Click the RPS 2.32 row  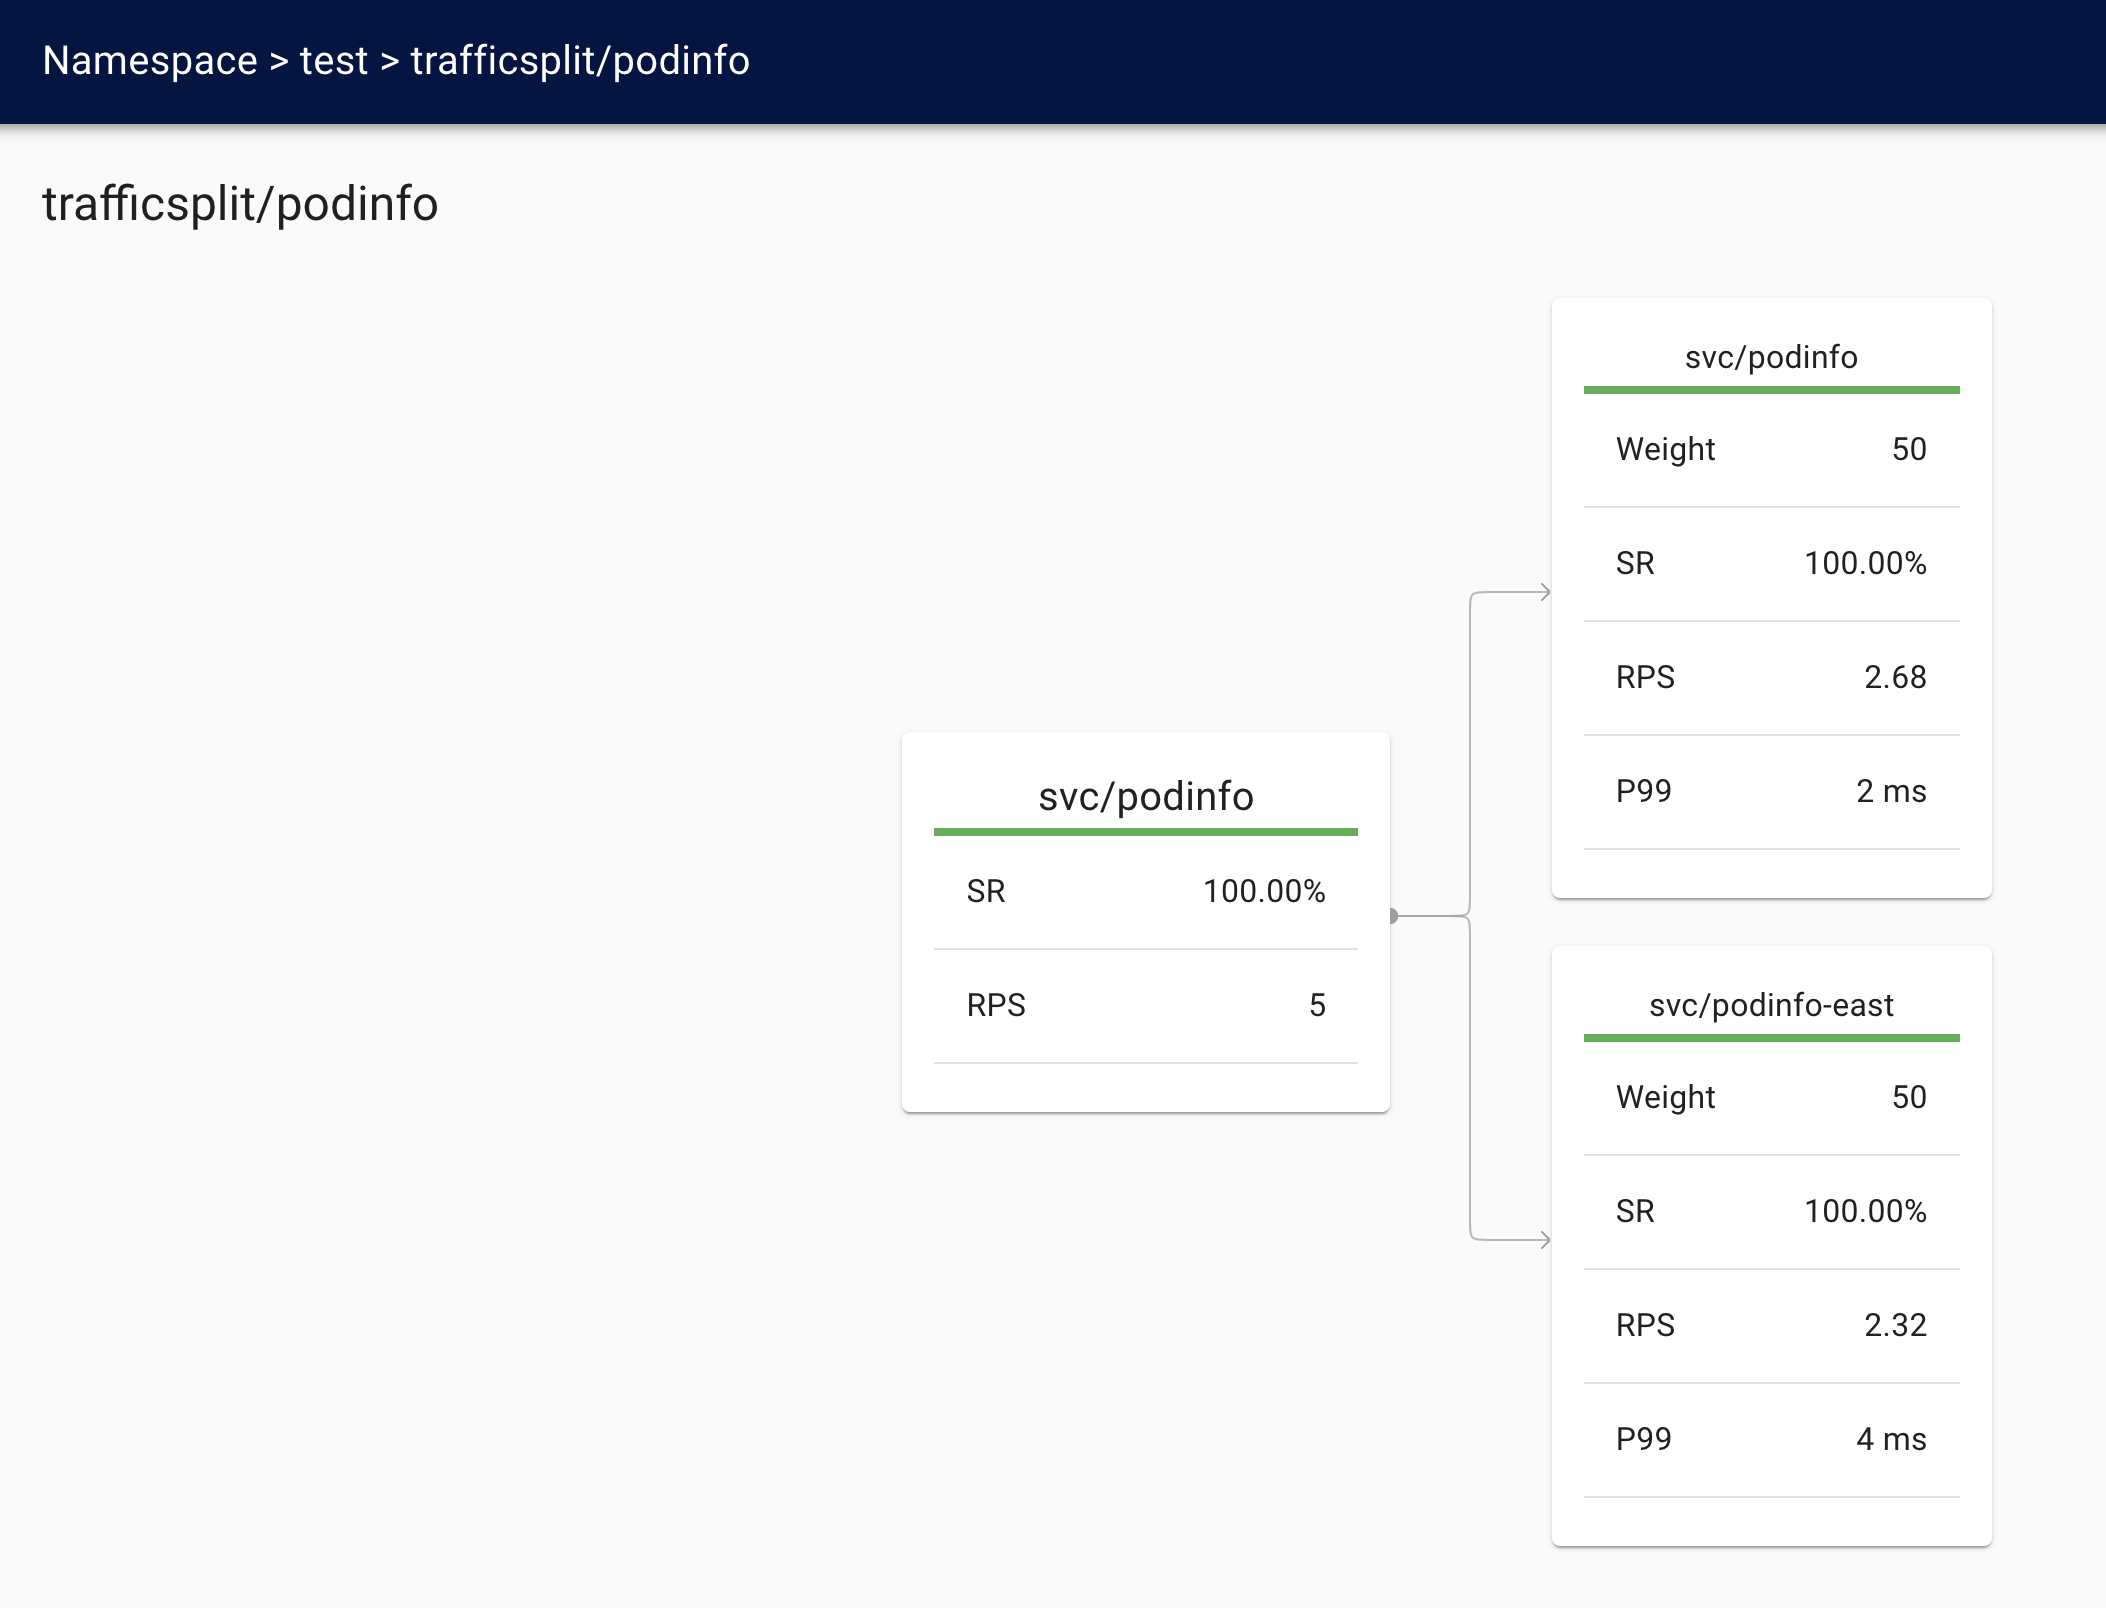tap(1770, 1325)
